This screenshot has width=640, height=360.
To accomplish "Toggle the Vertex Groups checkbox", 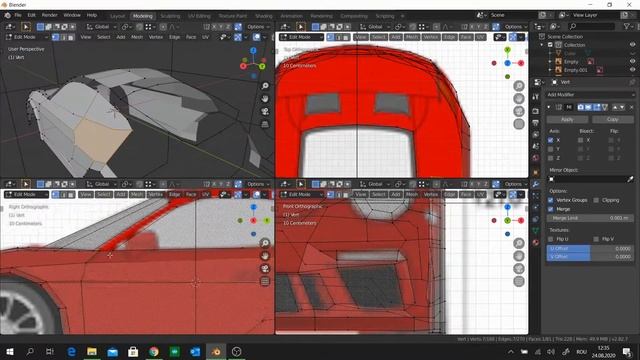I will [551, 200].
